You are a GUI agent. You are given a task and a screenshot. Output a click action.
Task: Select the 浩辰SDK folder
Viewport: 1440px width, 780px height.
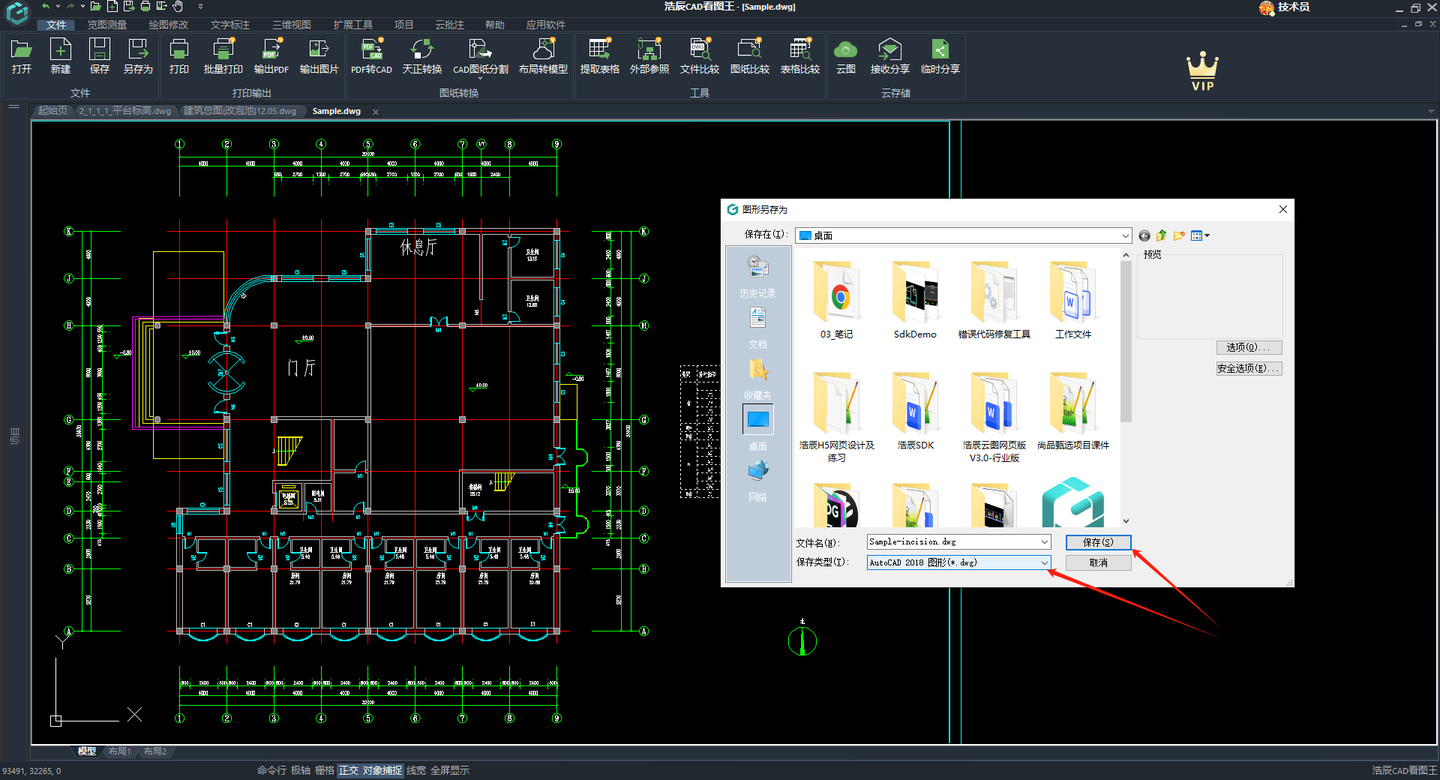click(915, 410)
